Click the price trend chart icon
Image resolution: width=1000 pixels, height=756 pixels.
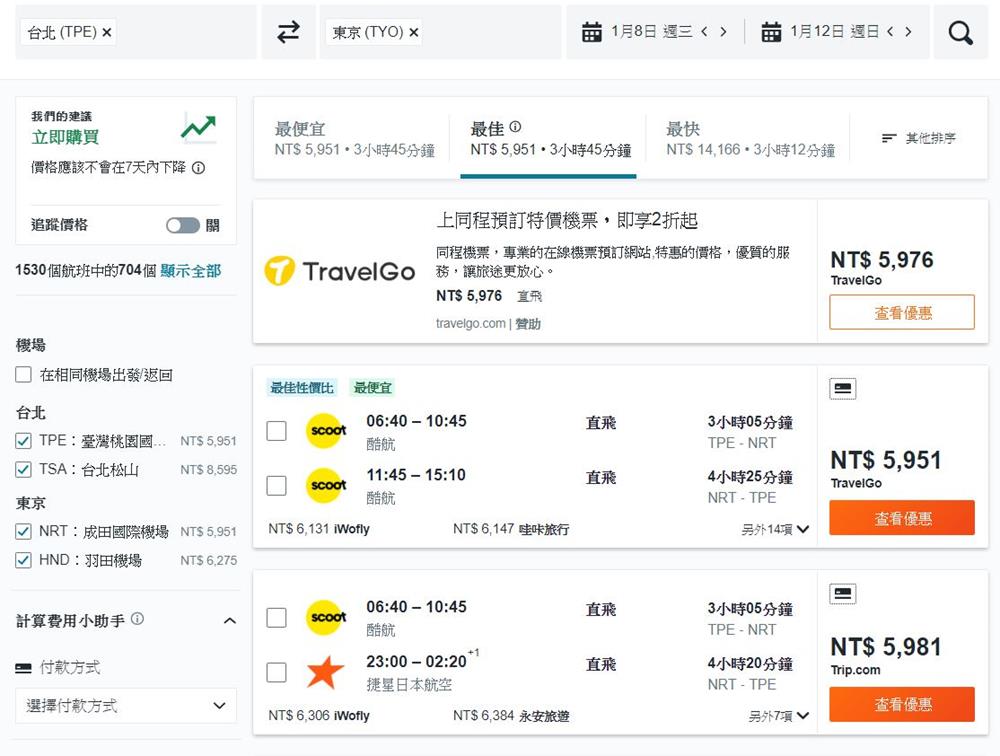pos(198,127)
